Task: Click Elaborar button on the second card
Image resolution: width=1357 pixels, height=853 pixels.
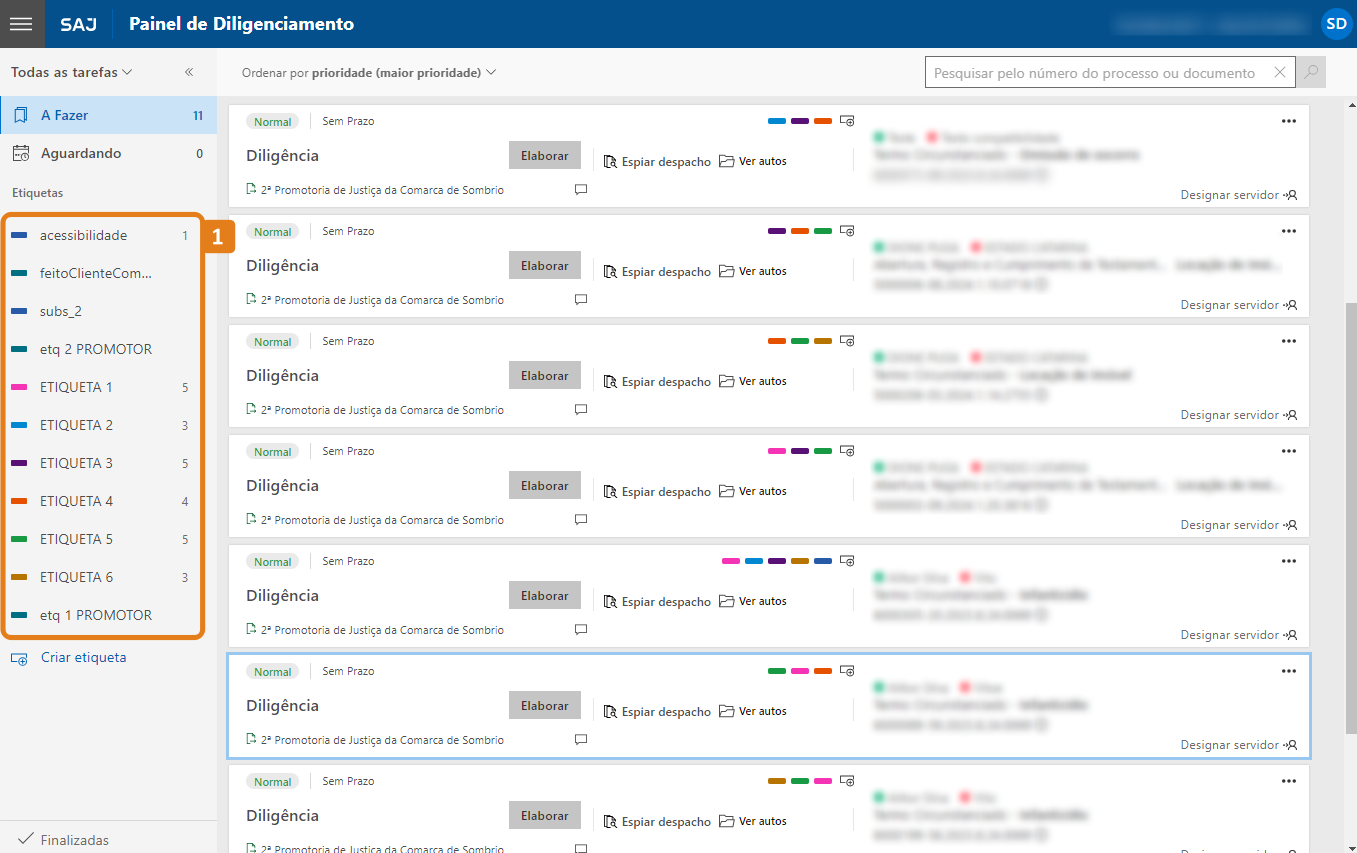Action: pos(544,266)
